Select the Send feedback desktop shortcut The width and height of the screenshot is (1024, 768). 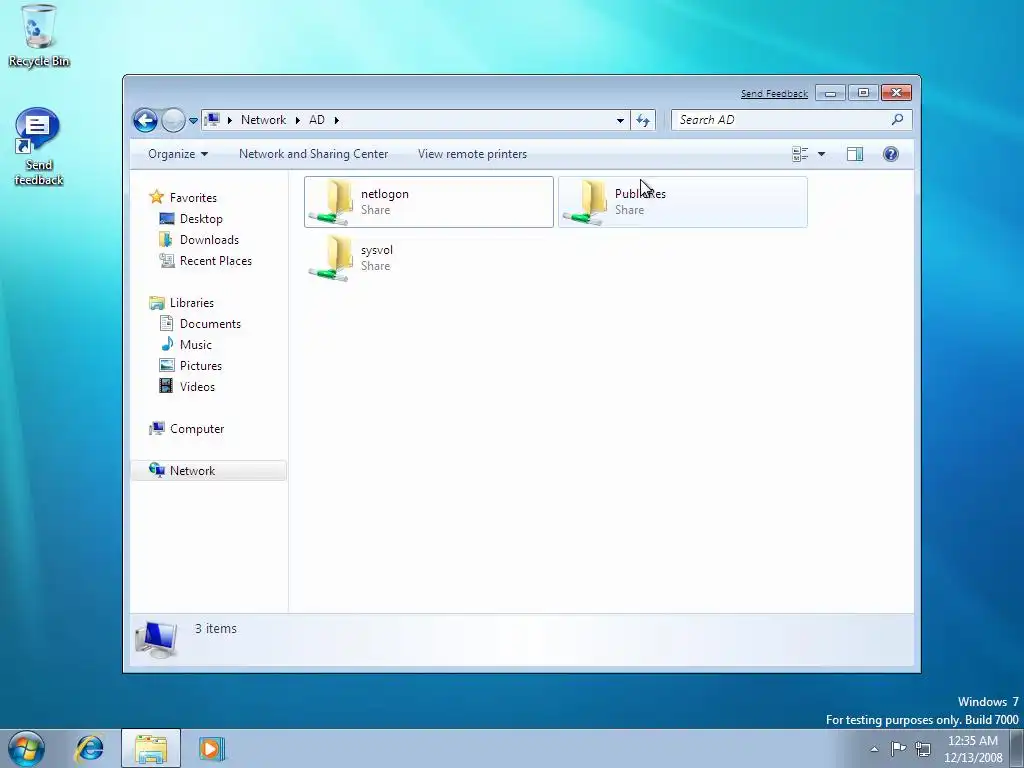pyautogui.click(x=39, y=147)
